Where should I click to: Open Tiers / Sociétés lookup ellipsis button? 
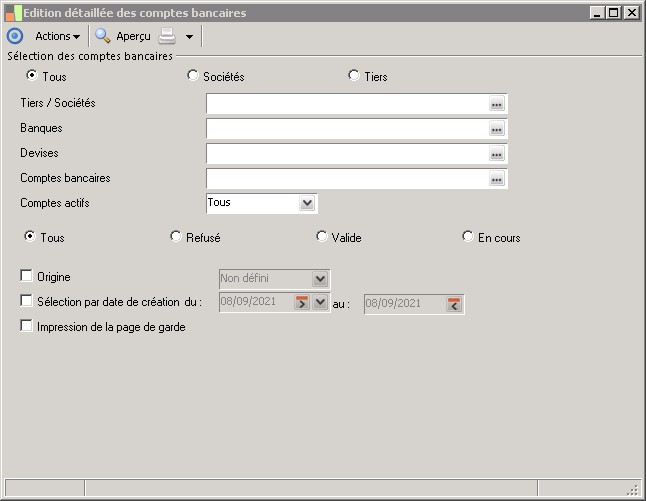click(497, 104)
